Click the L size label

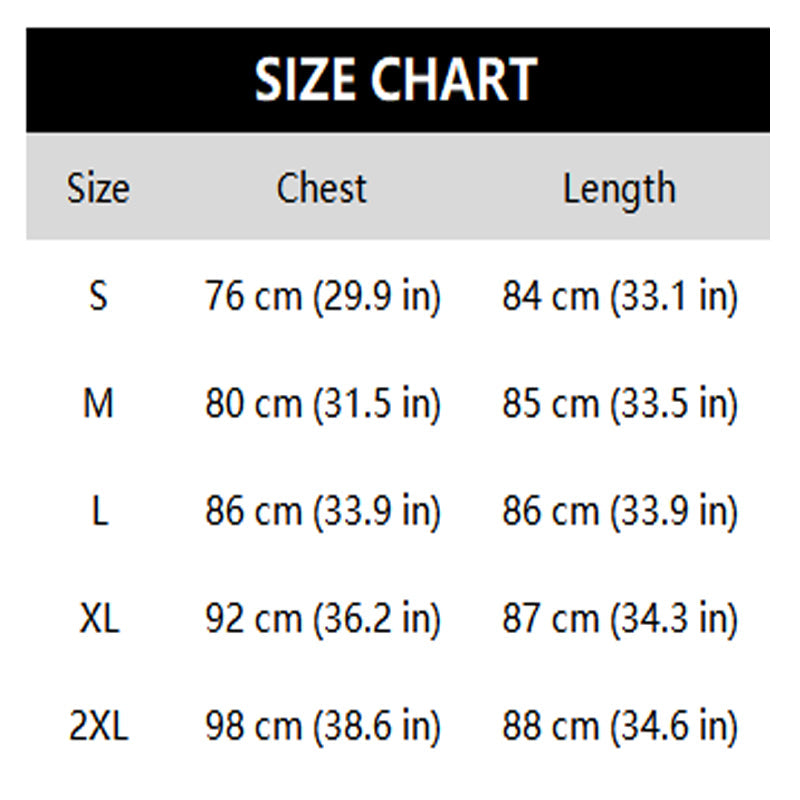pyautogui.click(x=98, y=512)
